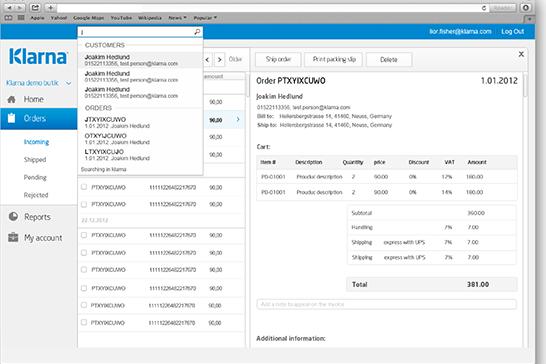Click the Ship order button

click(x=278, y=60)
